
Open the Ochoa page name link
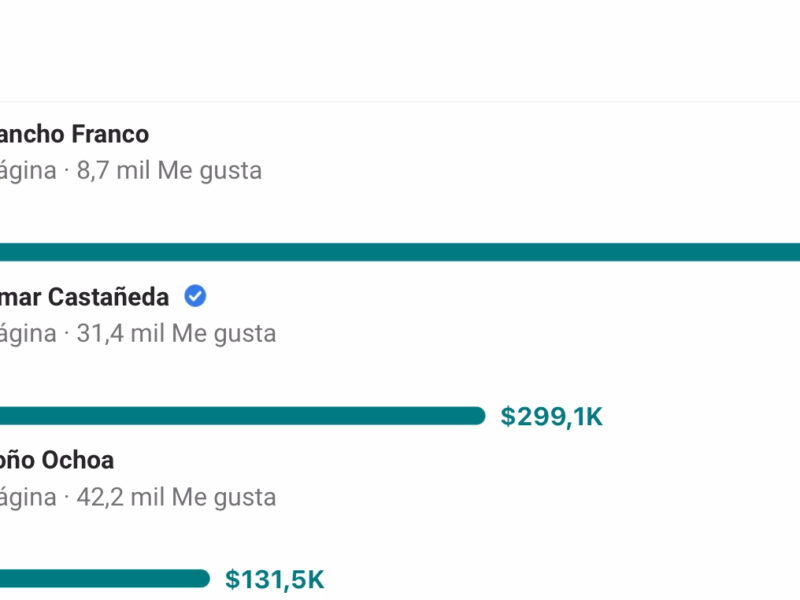click(x=56, y=460)
